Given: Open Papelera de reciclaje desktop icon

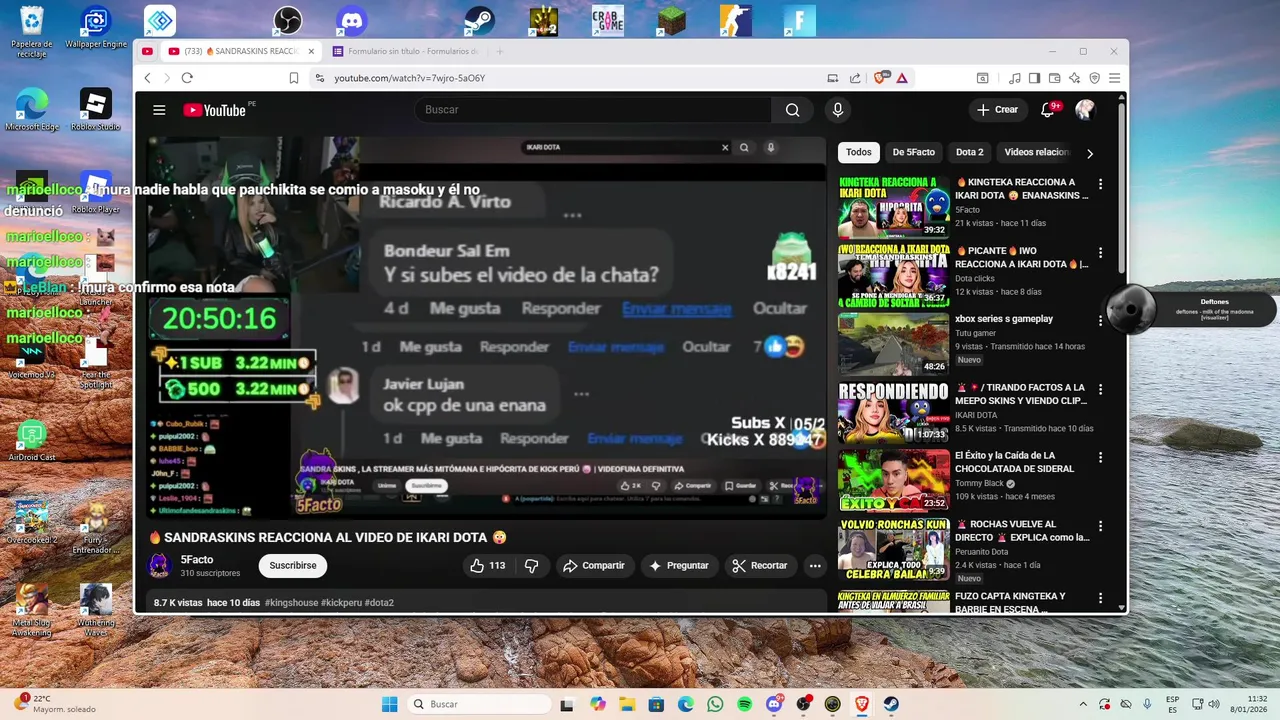Looking at the screenshot, I should pos(32,32).
